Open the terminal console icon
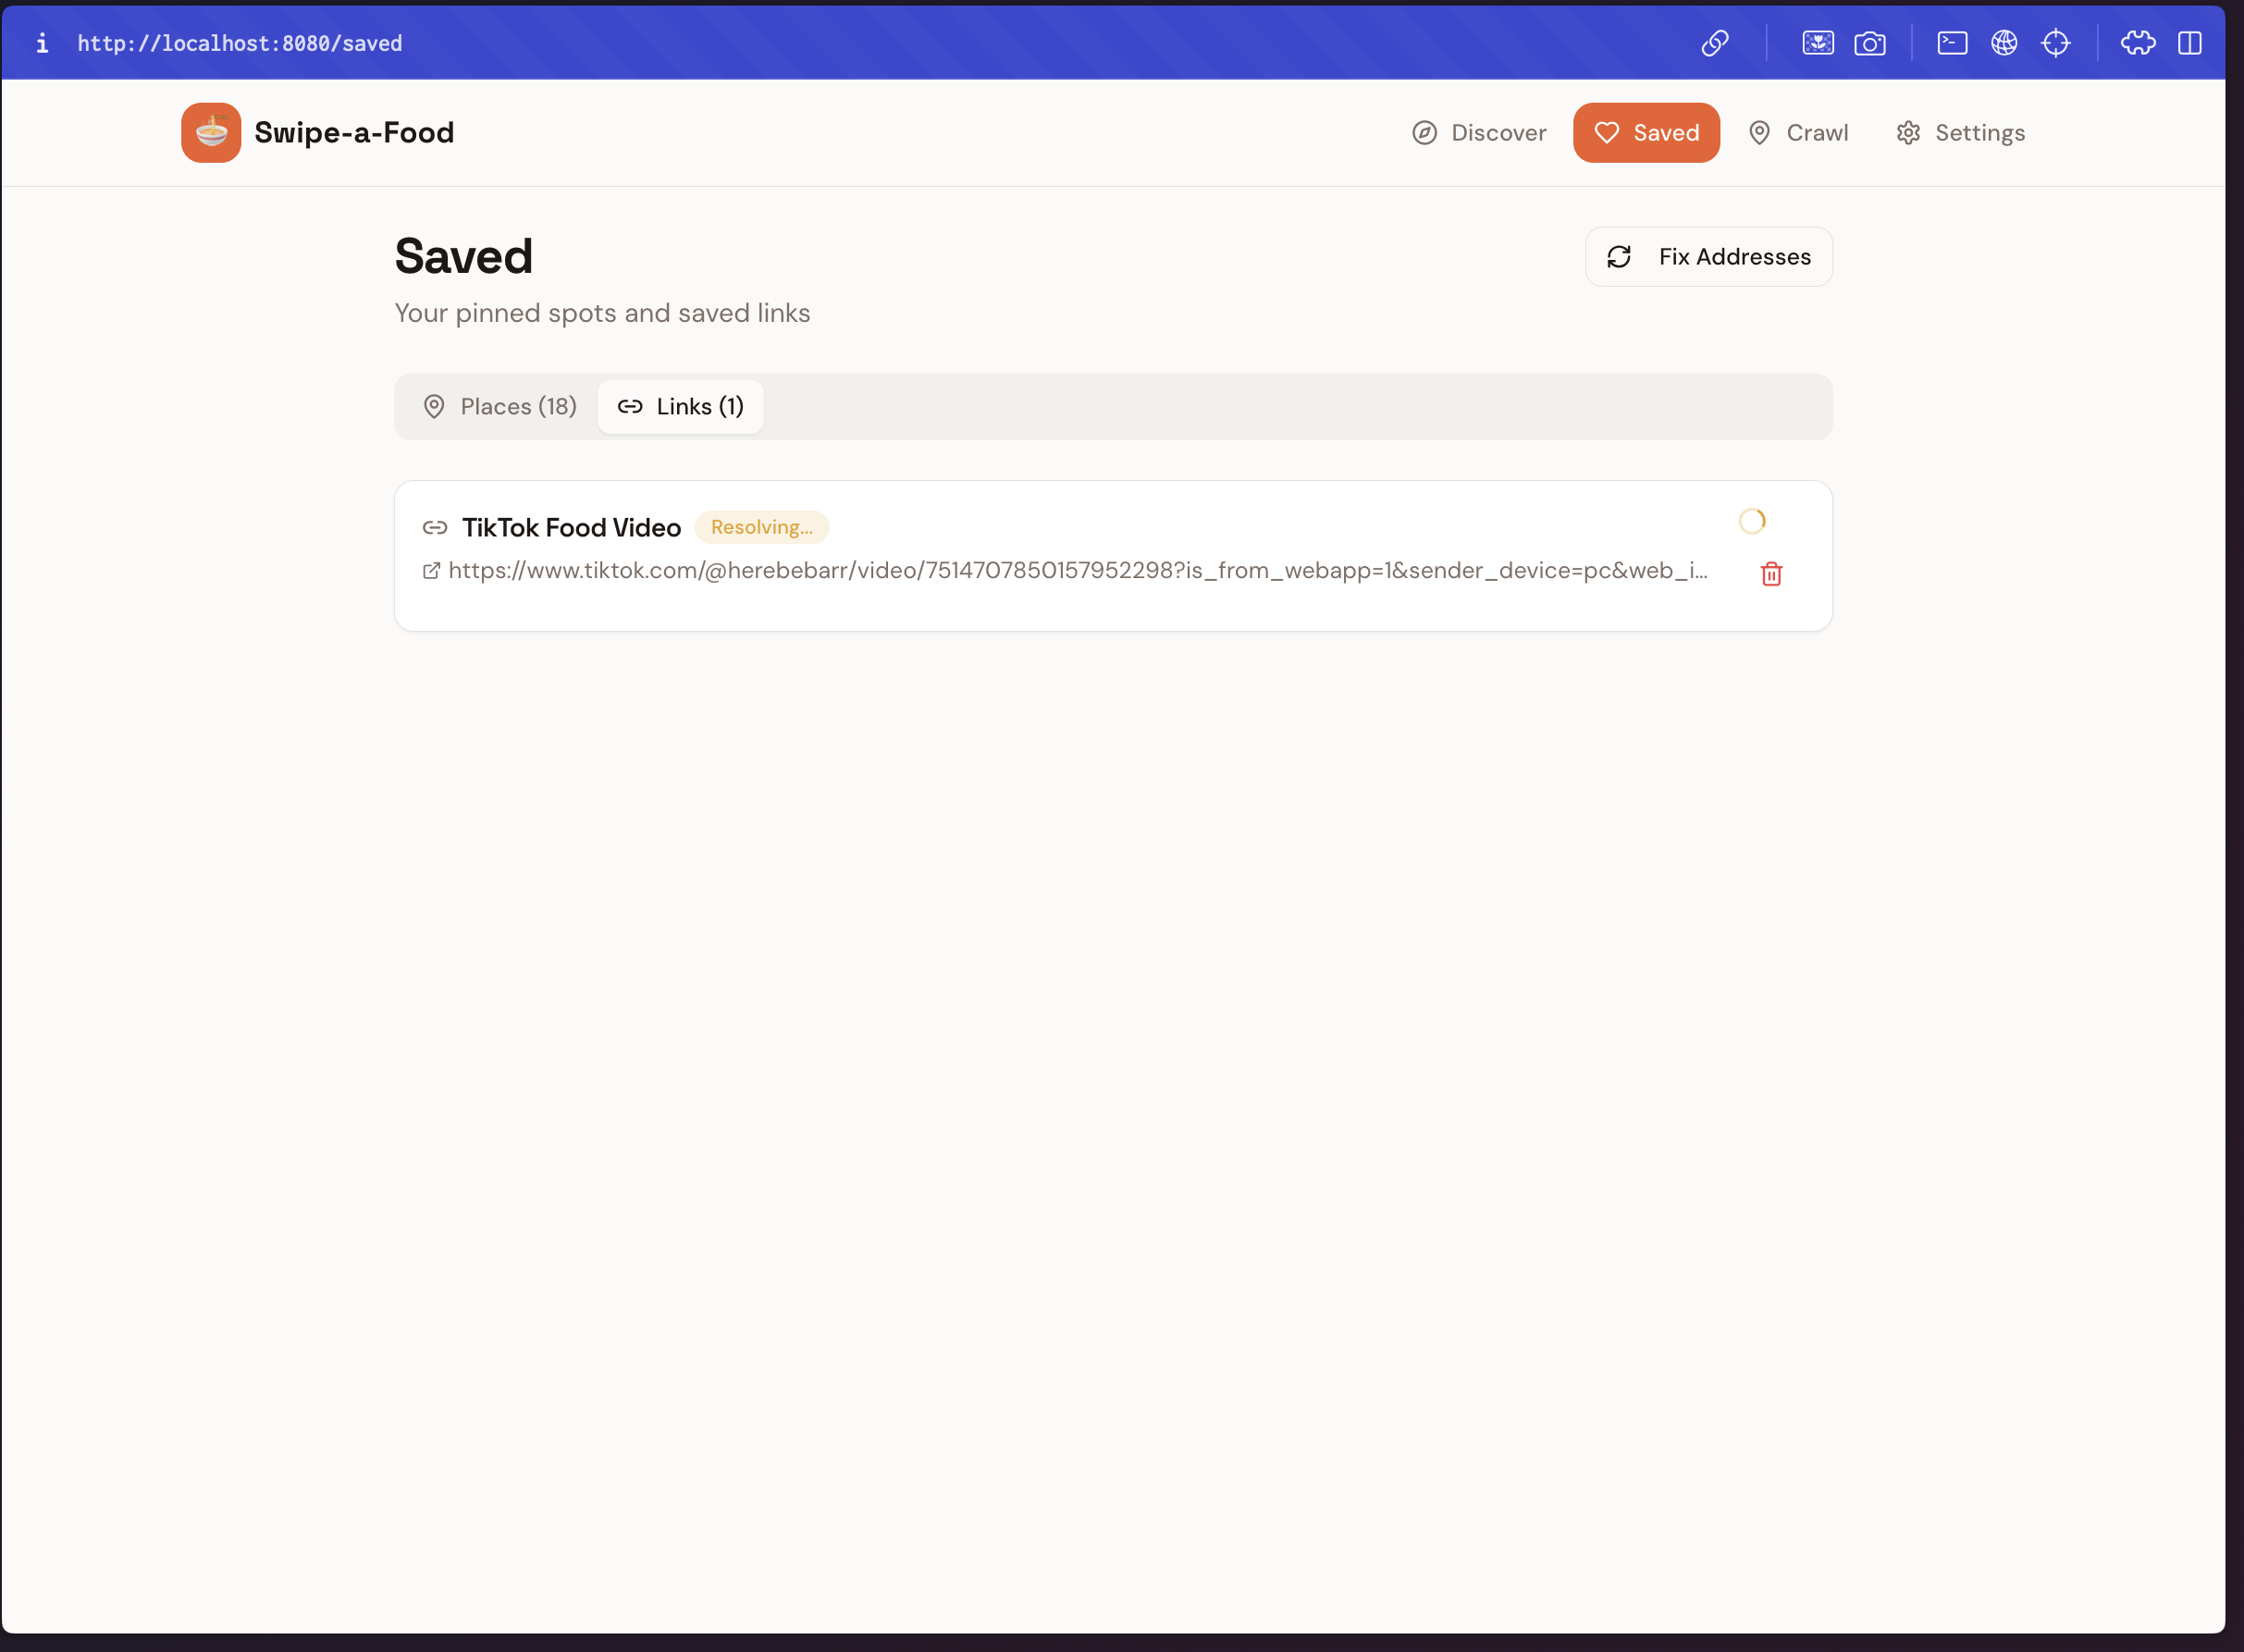The image size is (2244, 1652). [x=1951, y=43]
